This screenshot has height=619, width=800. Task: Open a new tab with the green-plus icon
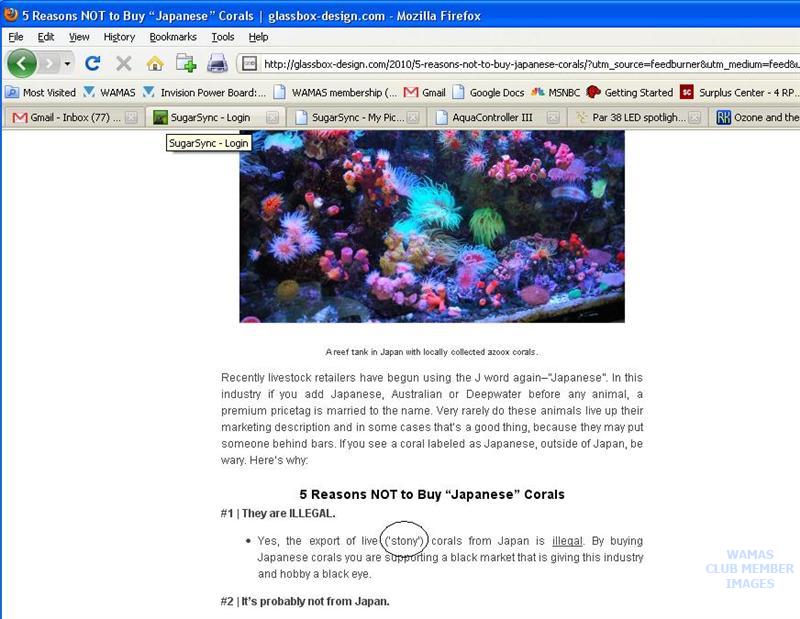[x=186, y=63]
